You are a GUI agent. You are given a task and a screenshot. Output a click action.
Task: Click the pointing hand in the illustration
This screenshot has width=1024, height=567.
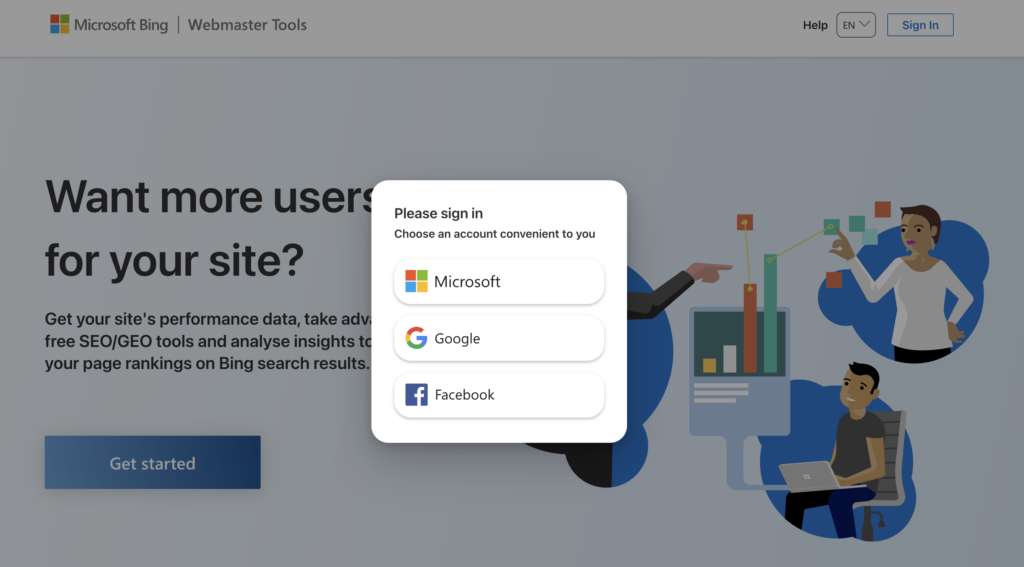(710, 271)
